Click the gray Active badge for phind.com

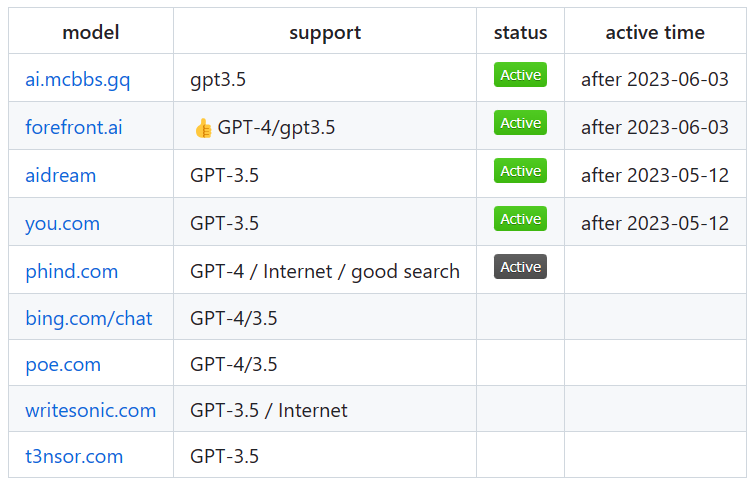tap(520, 267)
